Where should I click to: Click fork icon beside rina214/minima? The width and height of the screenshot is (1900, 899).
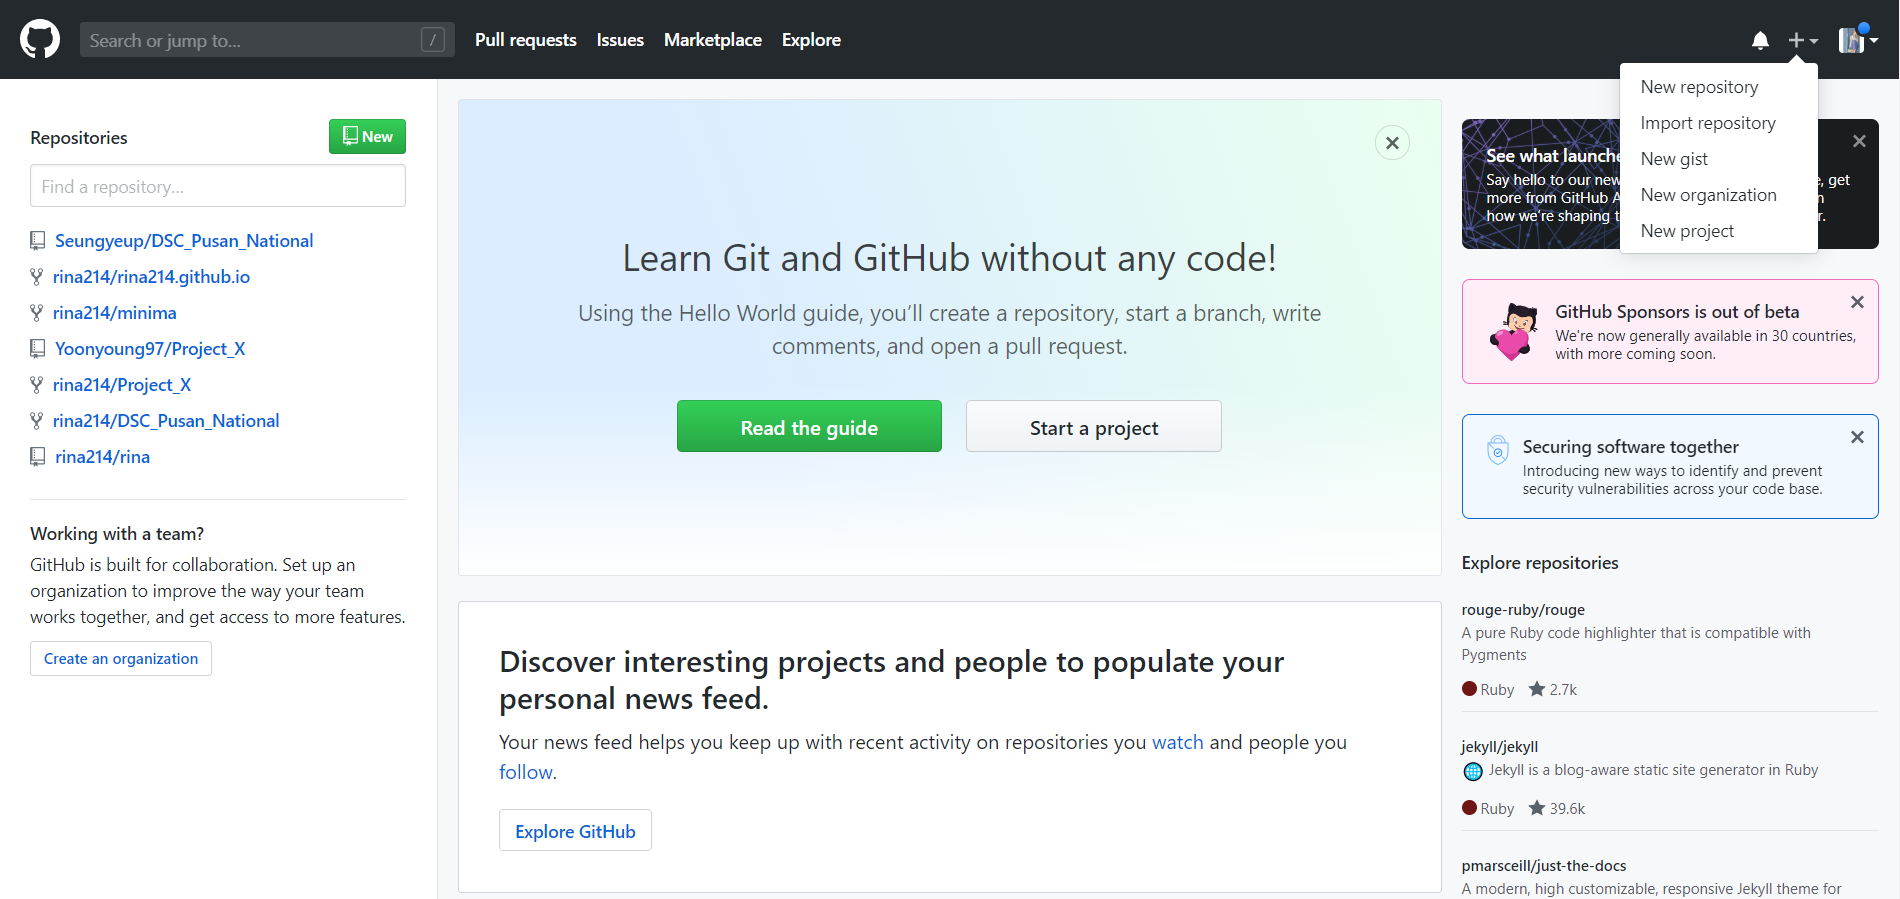[x=37, y=313]
